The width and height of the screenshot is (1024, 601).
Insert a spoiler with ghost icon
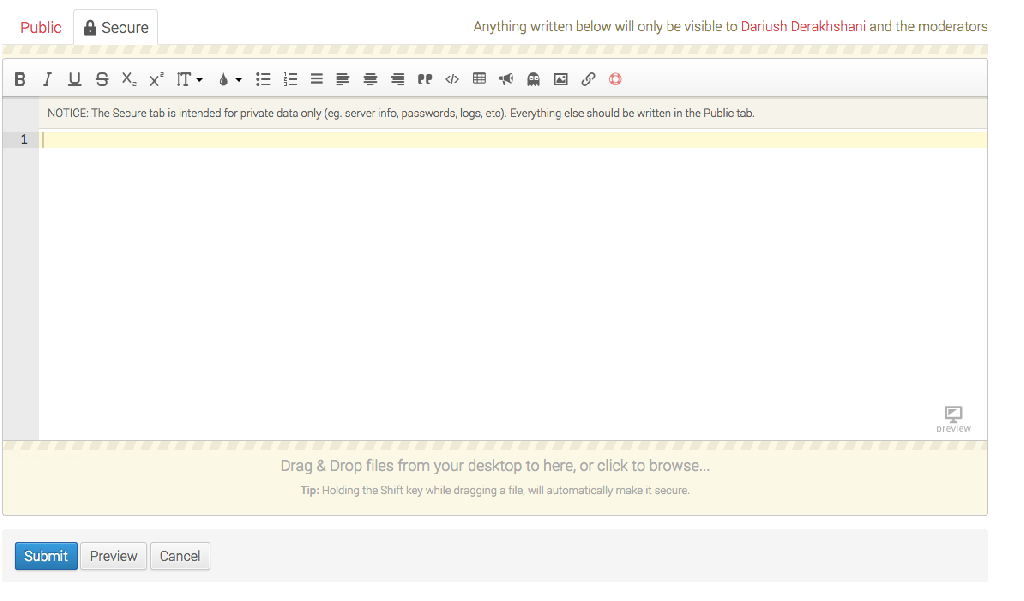tap(534, 79)
